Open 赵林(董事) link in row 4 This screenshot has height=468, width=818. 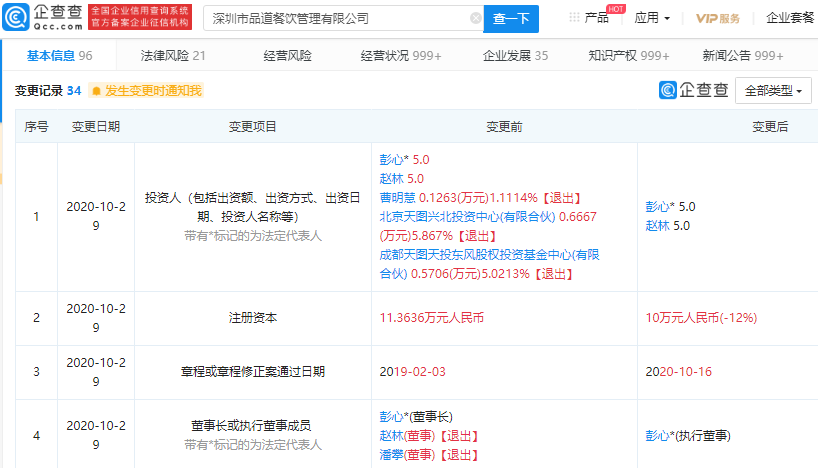coord(407,436)
